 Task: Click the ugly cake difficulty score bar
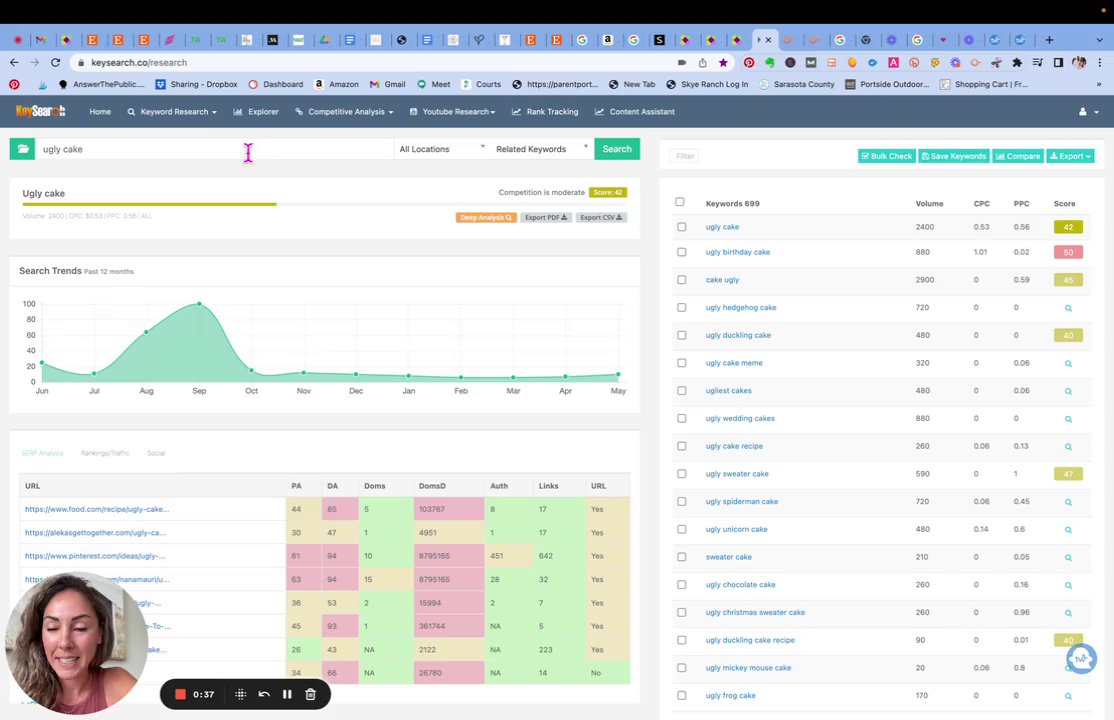[x=325, y=204]
